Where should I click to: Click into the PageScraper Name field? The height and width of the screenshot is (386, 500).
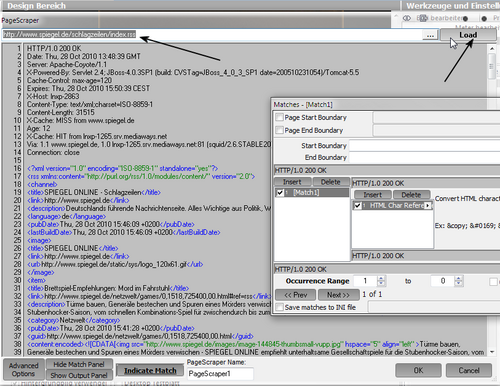click(220, 374)
